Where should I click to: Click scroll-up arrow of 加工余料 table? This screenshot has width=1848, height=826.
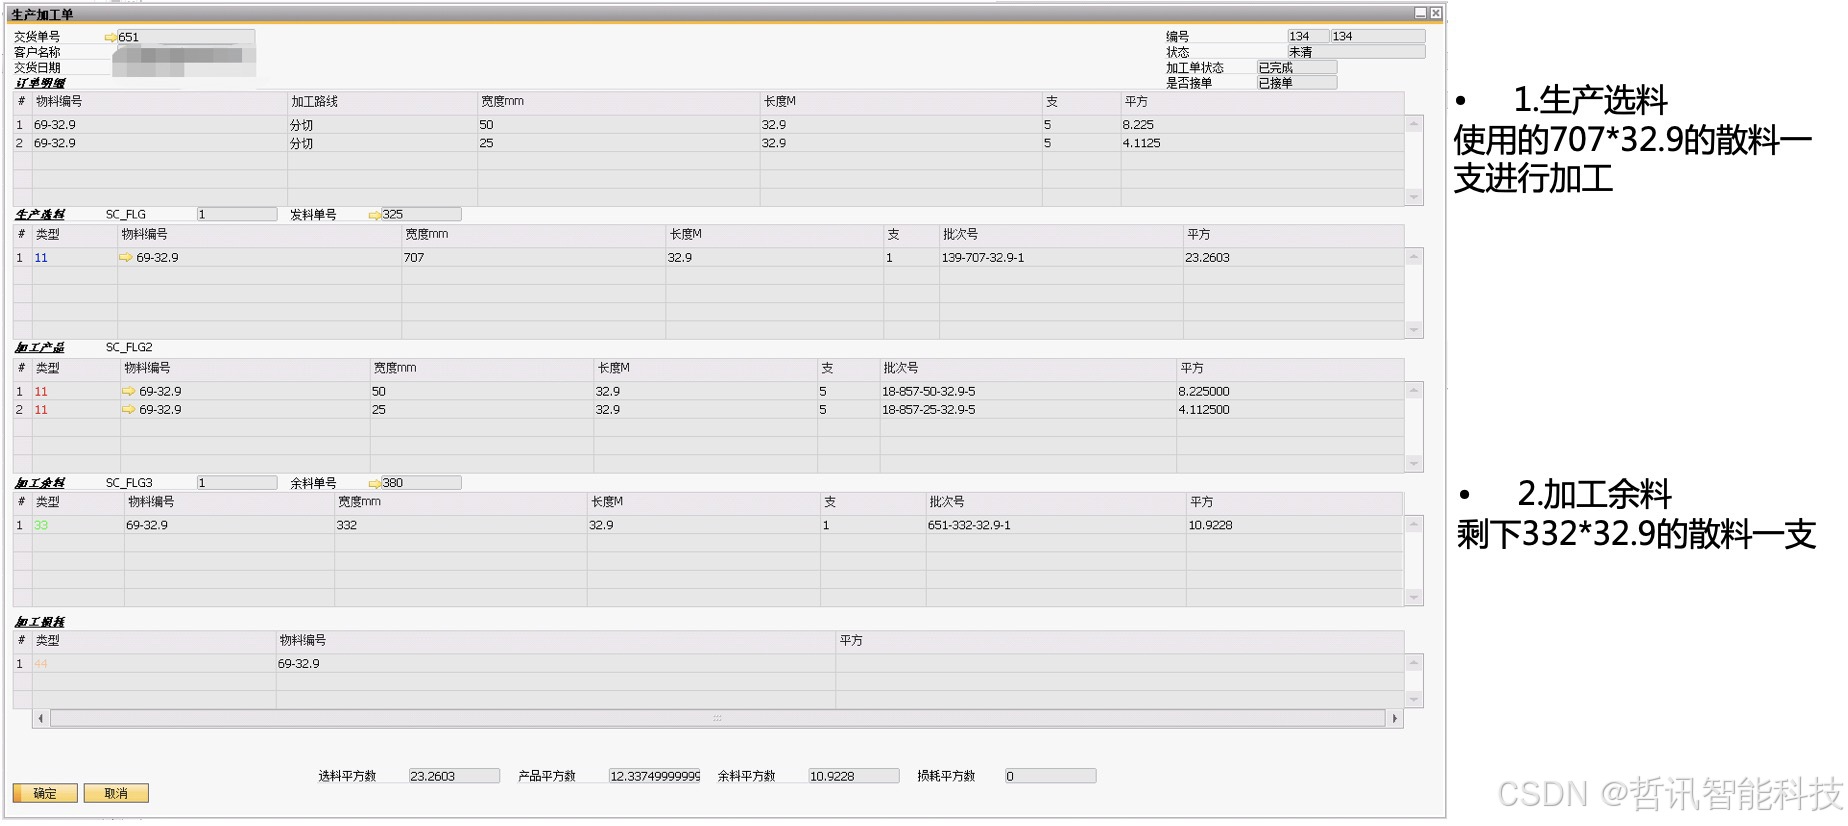[1414, 524]
